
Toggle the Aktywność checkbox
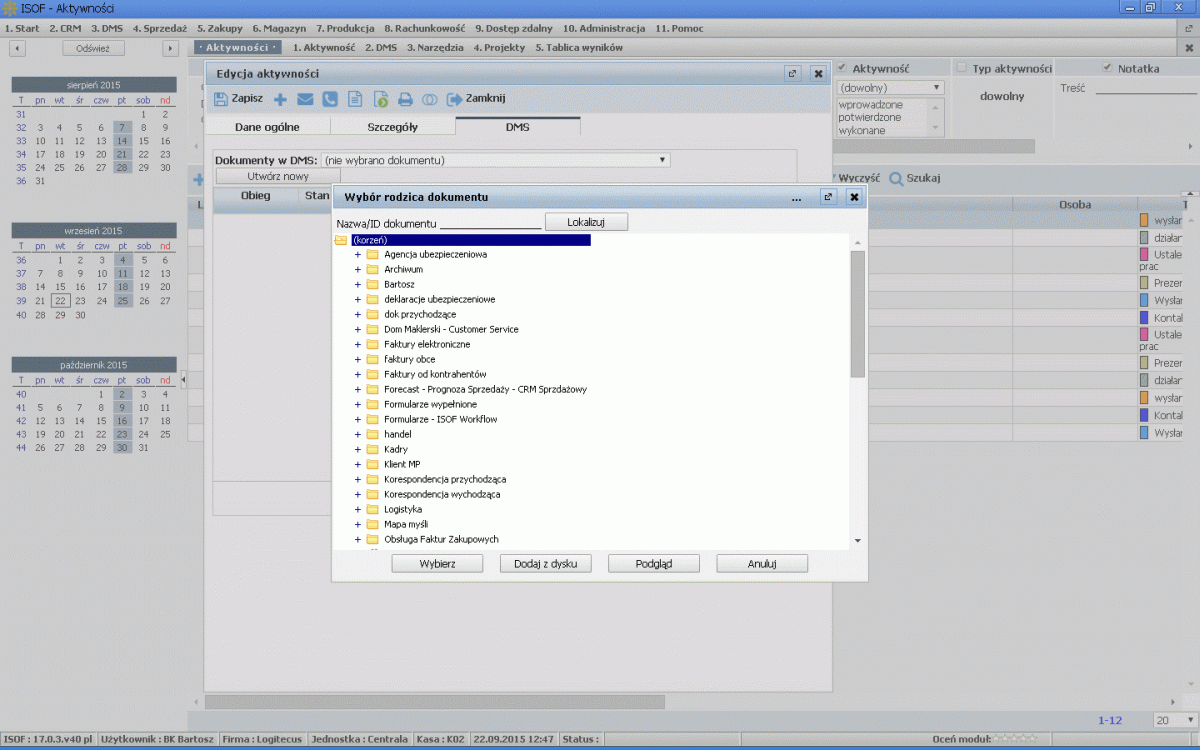(x=842, y=68)
